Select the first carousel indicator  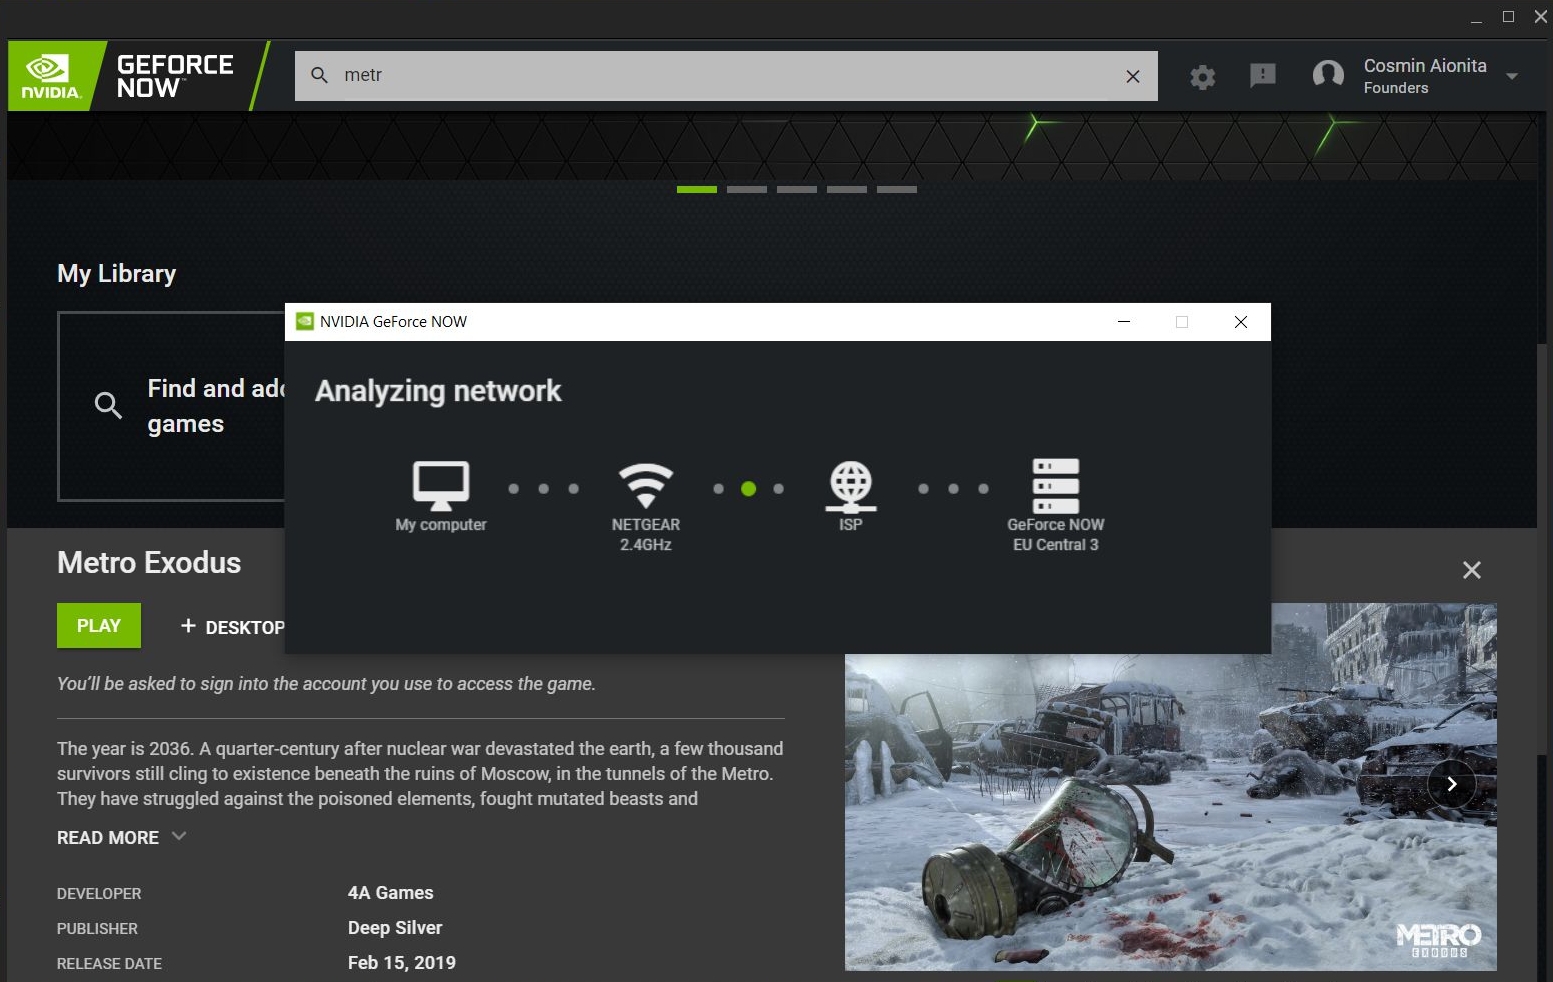pos(697,189)
